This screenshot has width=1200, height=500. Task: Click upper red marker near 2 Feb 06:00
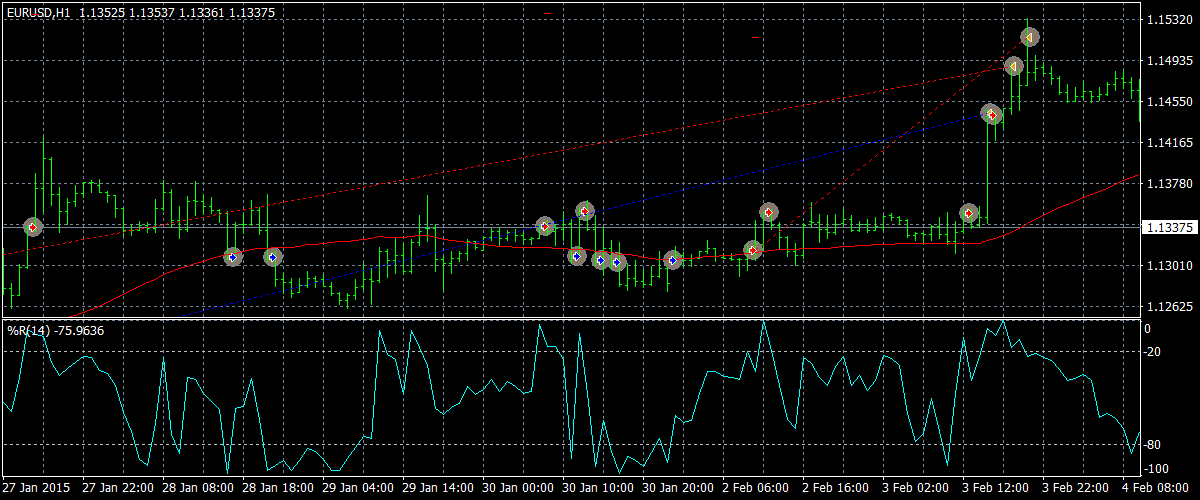[768, 212]
